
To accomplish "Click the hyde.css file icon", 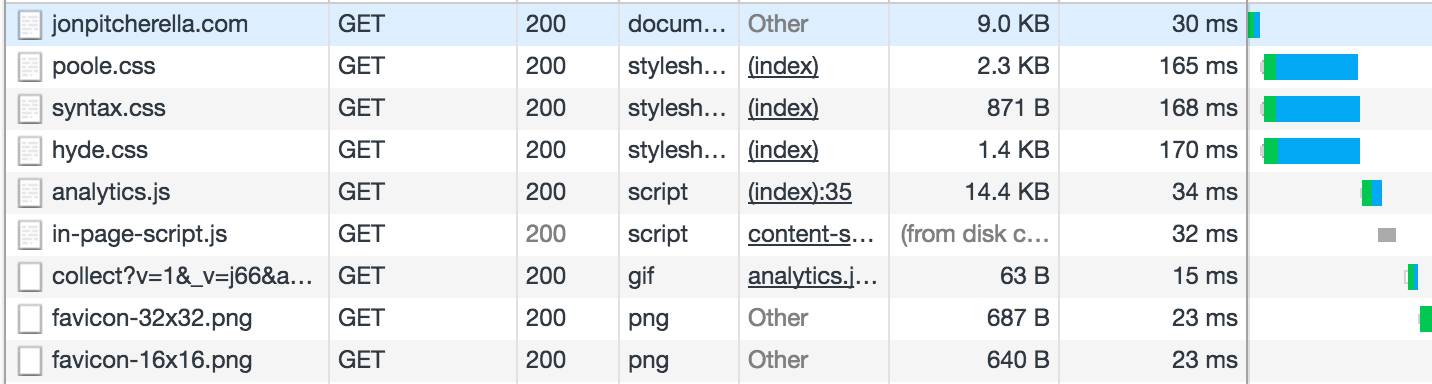I will (31, 151).
